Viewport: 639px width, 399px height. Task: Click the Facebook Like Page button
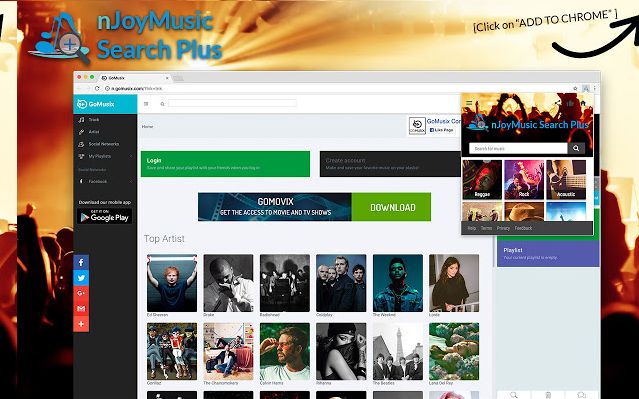pos(441,130)
